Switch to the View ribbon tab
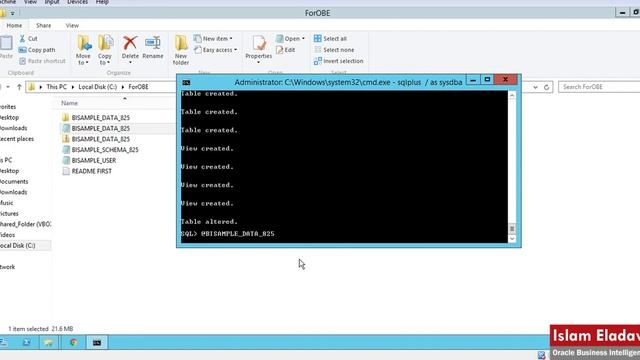Image resolution: width=640 pixels, height=360 pixels. pyautogui.click(x=72, y=25)
